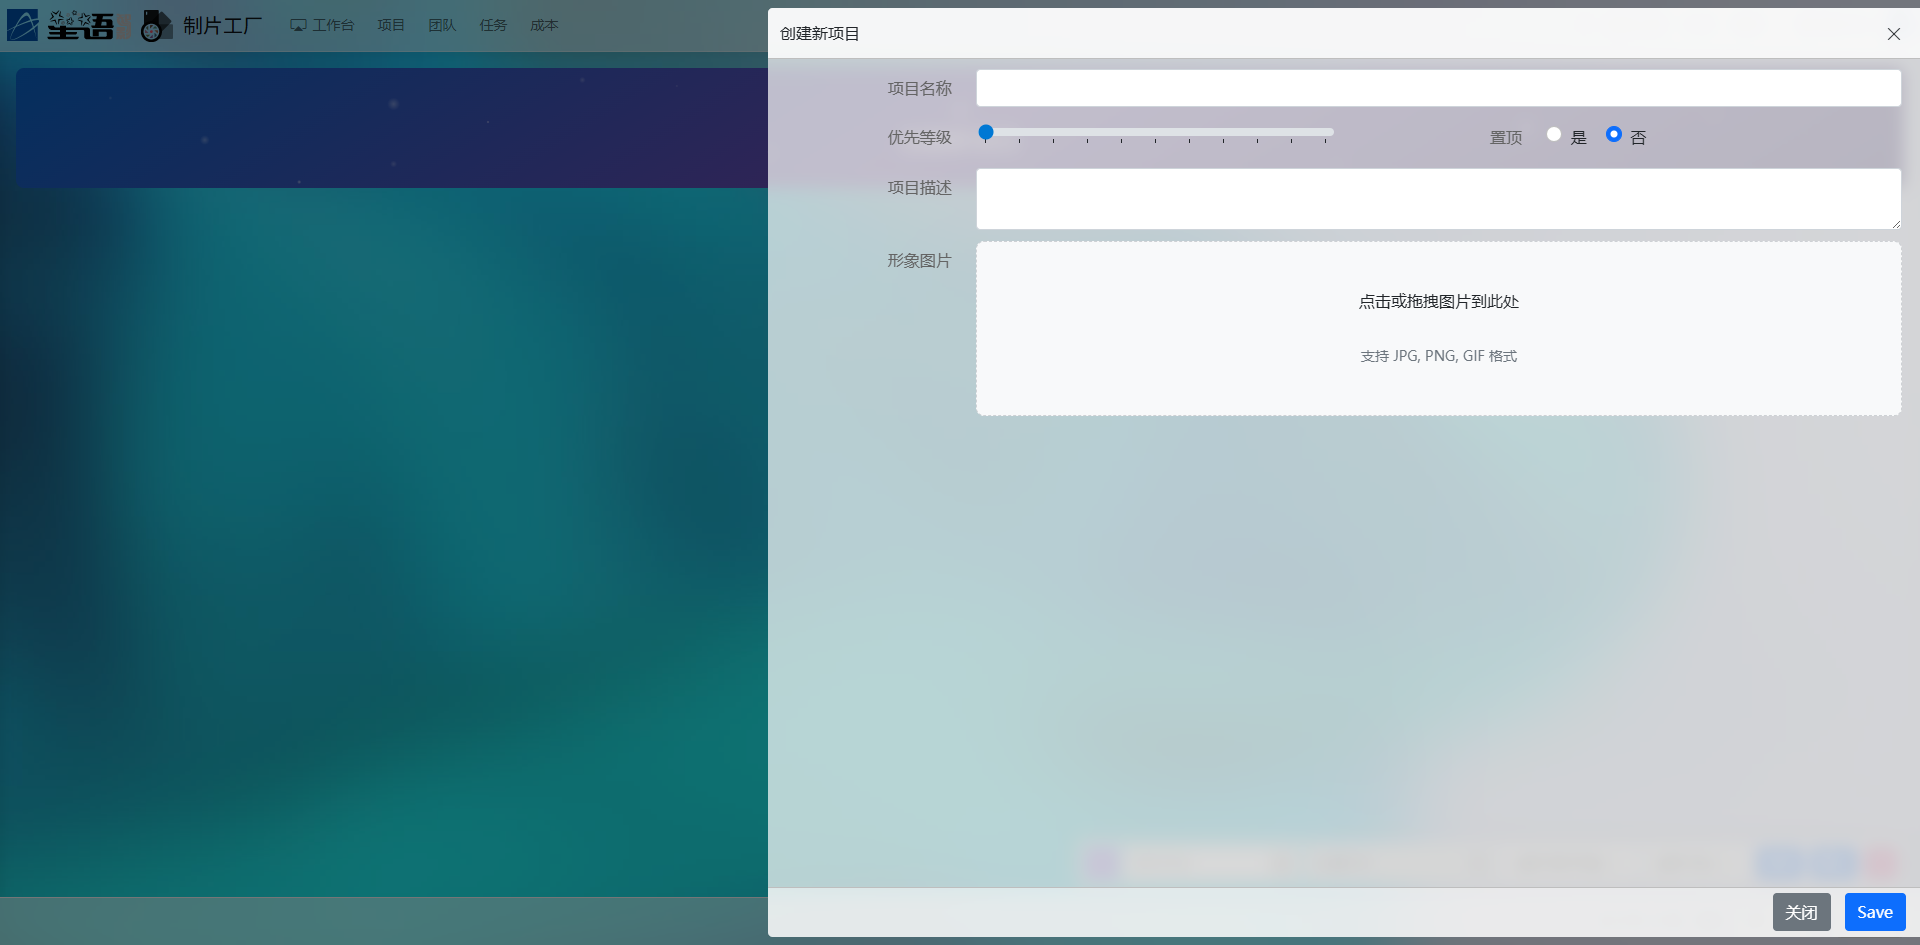Click the film camera icon in header
Image resolution: width=1920 pixels, height=945 pixels.
(x=155, y=25)
